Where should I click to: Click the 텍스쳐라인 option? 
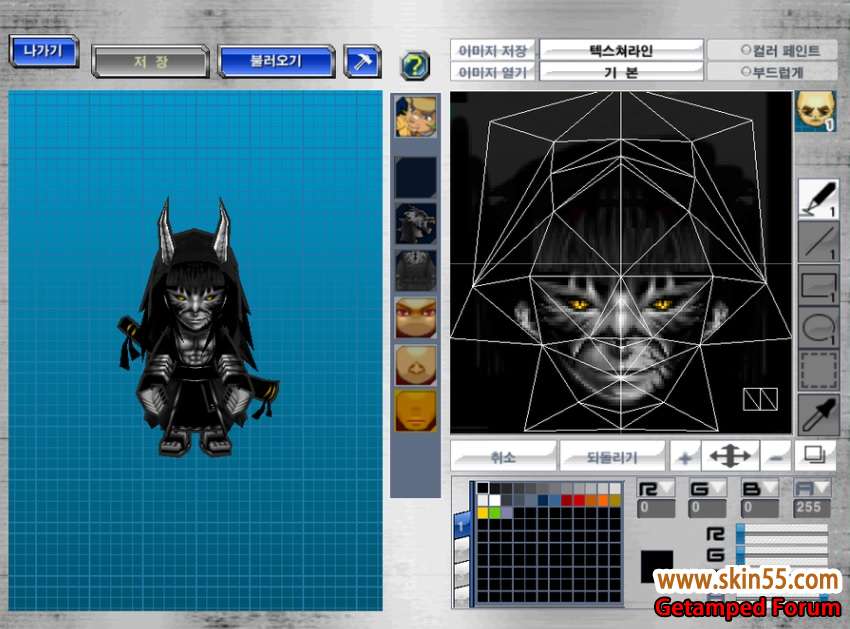[621, 50]
